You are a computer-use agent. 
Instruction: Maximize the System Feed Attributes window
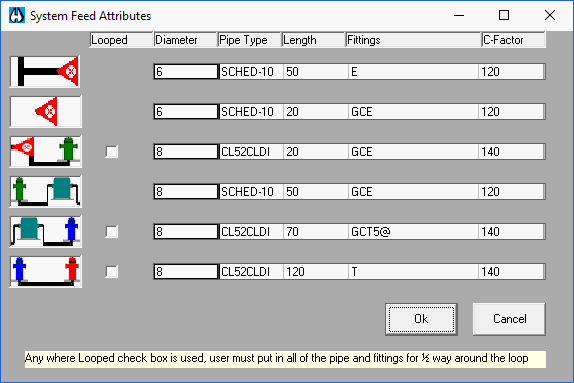504,15
